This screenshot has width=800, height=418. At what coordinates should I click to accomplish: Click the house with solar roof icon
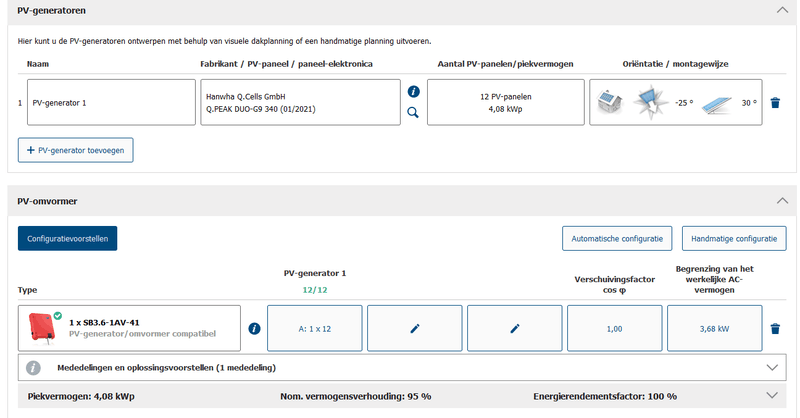pyautogui.click(x=610, y=102)
